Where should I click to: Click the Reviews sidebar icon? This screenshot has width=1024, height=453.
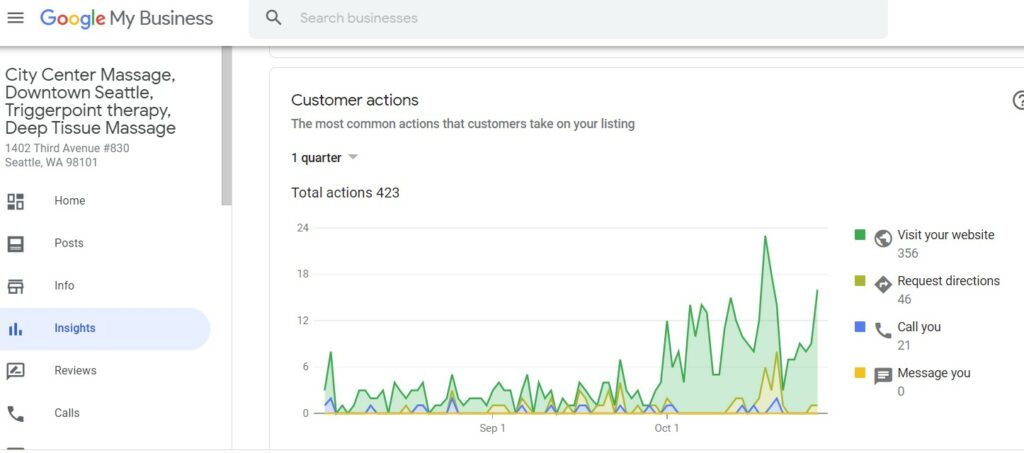pos(15,371)
